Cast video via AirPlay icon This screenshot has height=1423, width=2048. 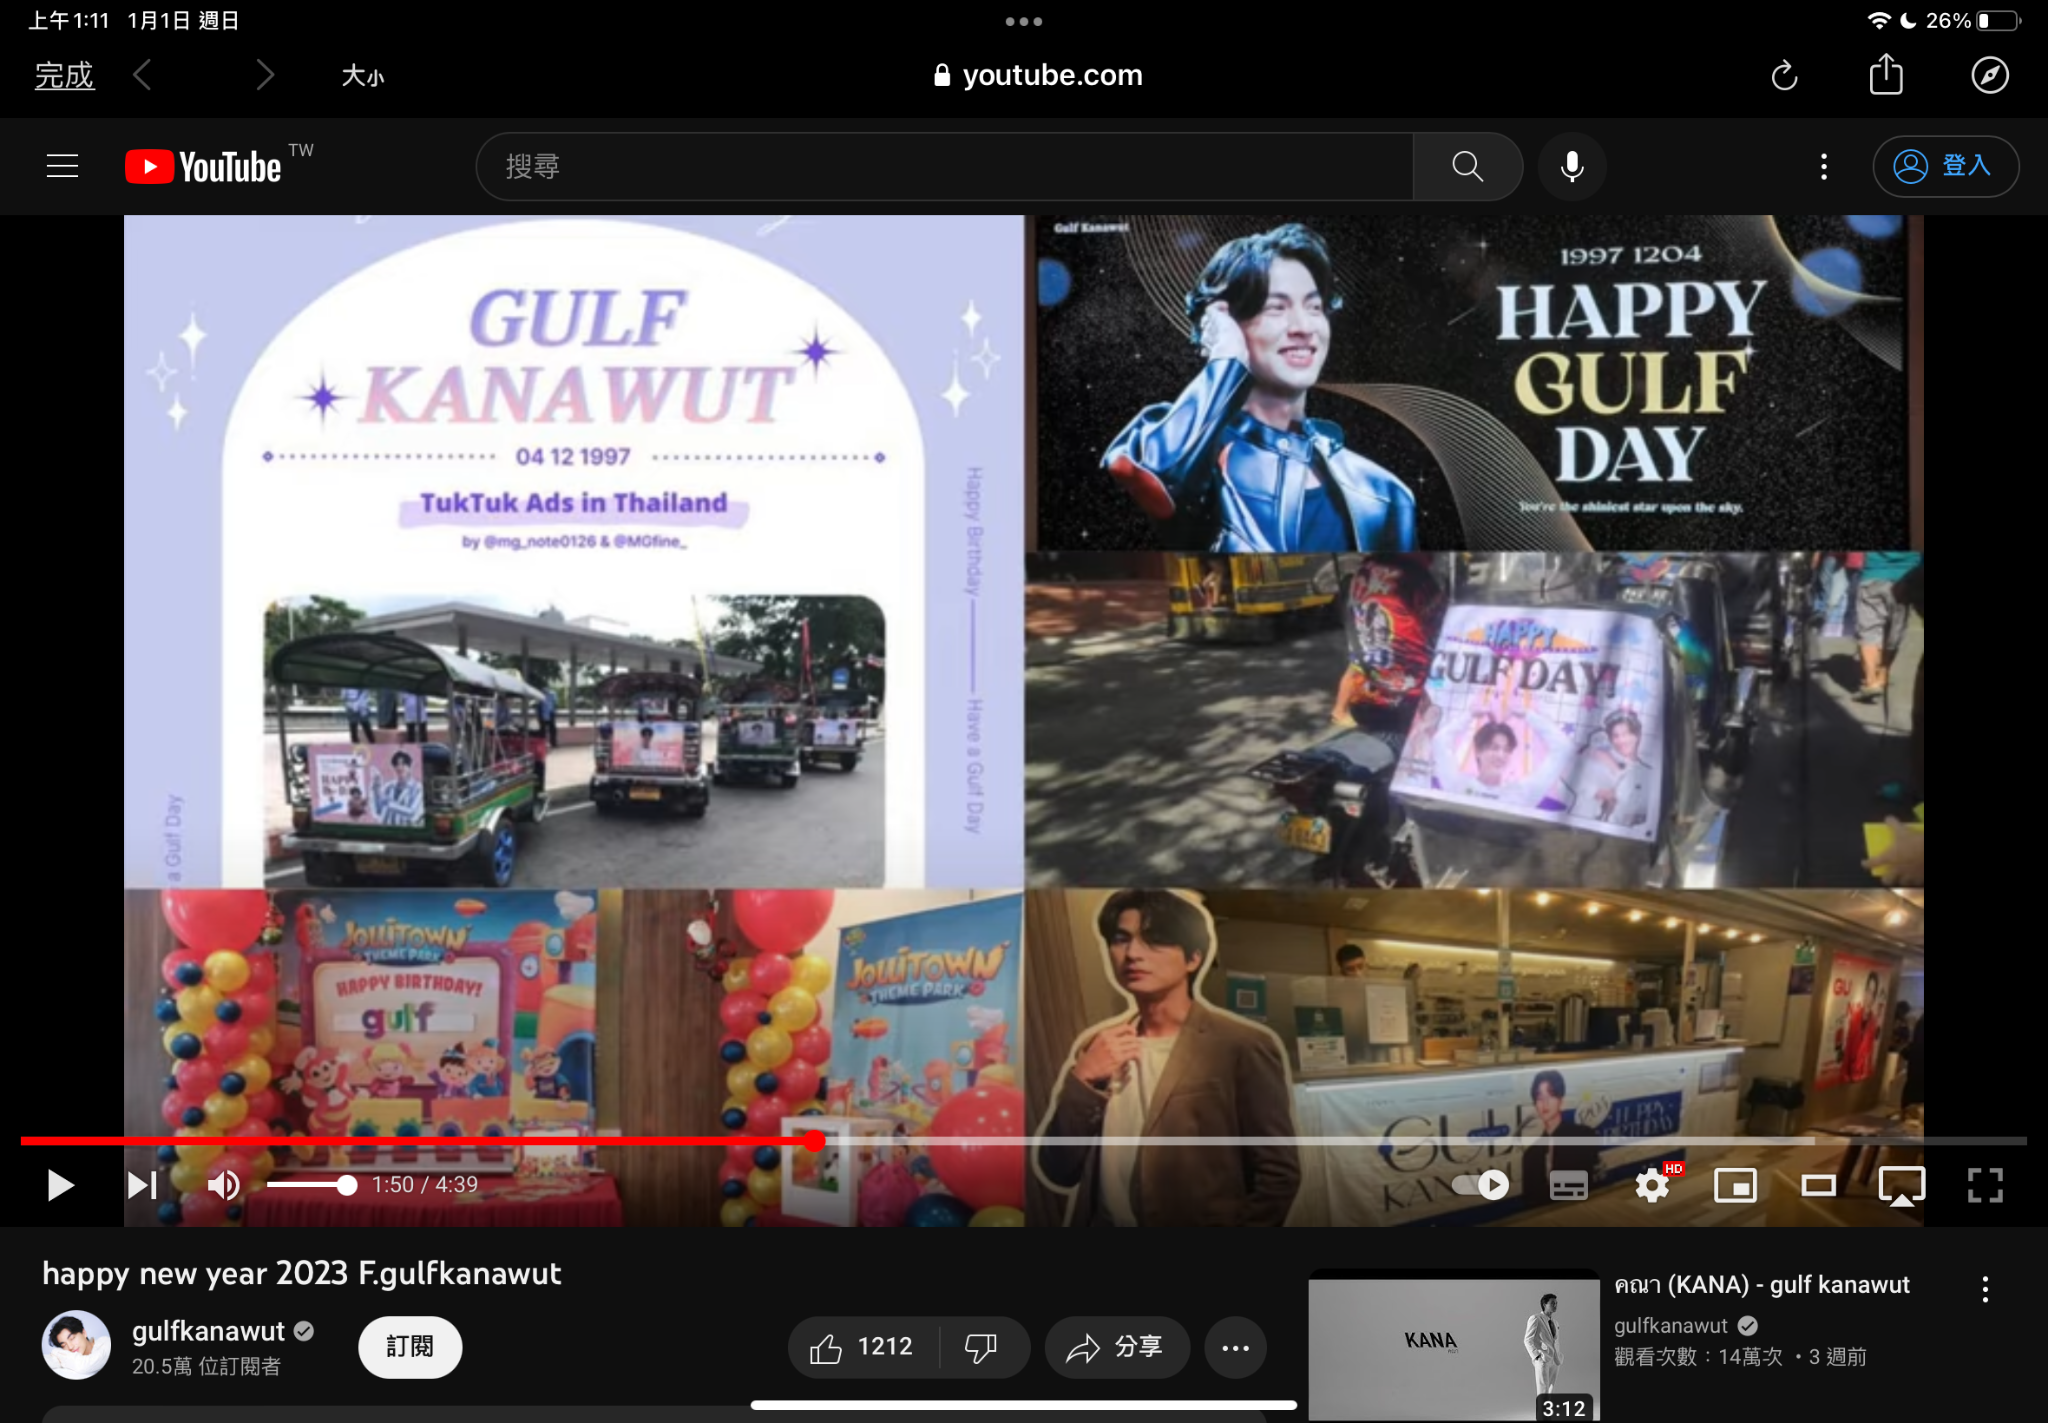pos(1901,1186)
